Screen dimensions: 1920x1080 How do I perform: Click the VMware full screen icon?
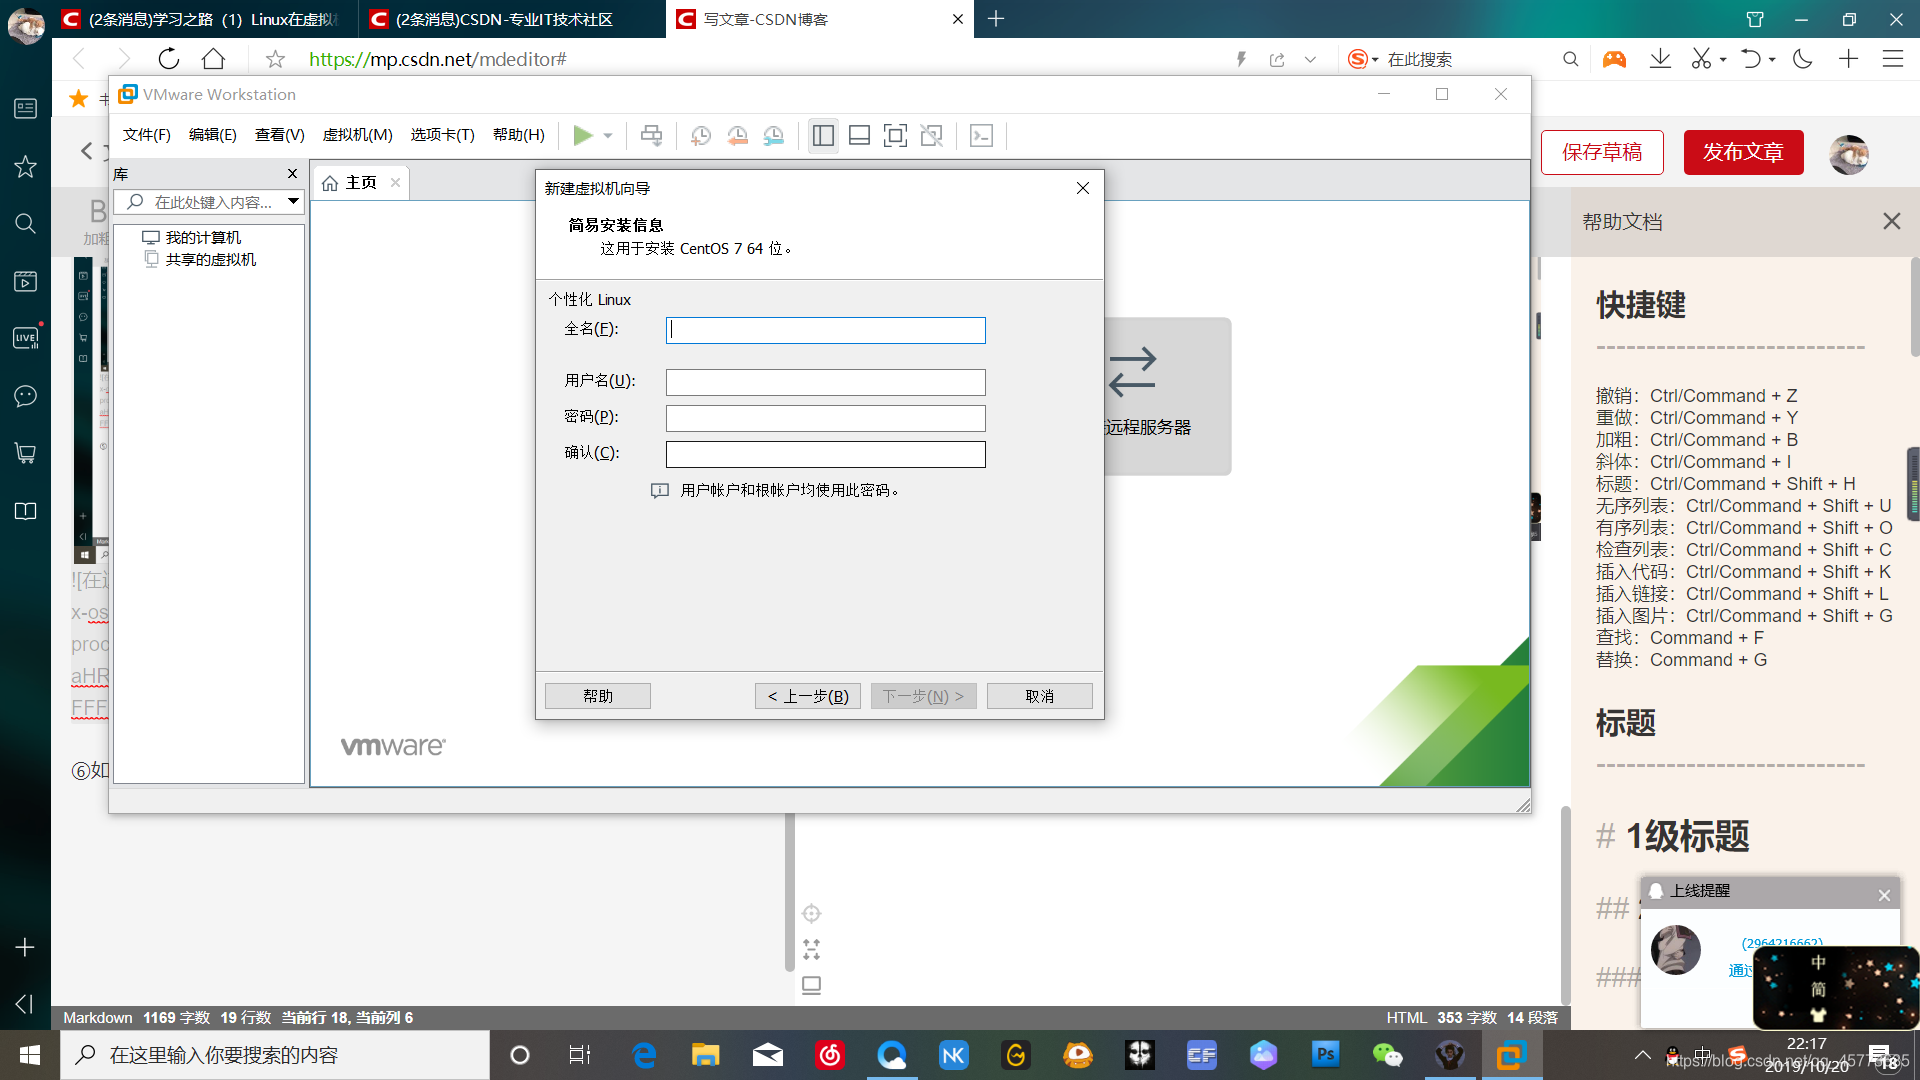[x=895, y=135]
